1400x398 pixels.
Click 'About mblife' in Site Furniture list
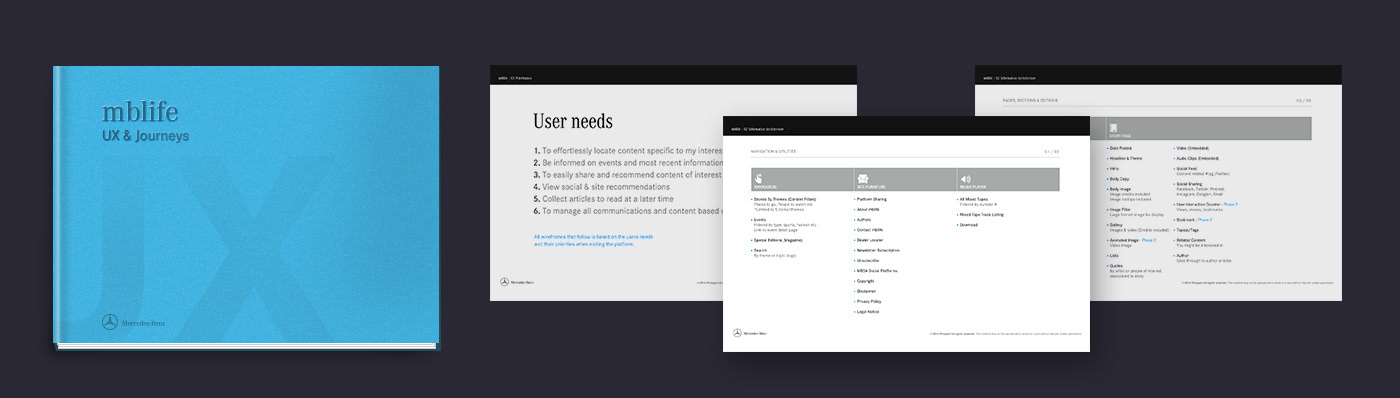pos(868,209)
